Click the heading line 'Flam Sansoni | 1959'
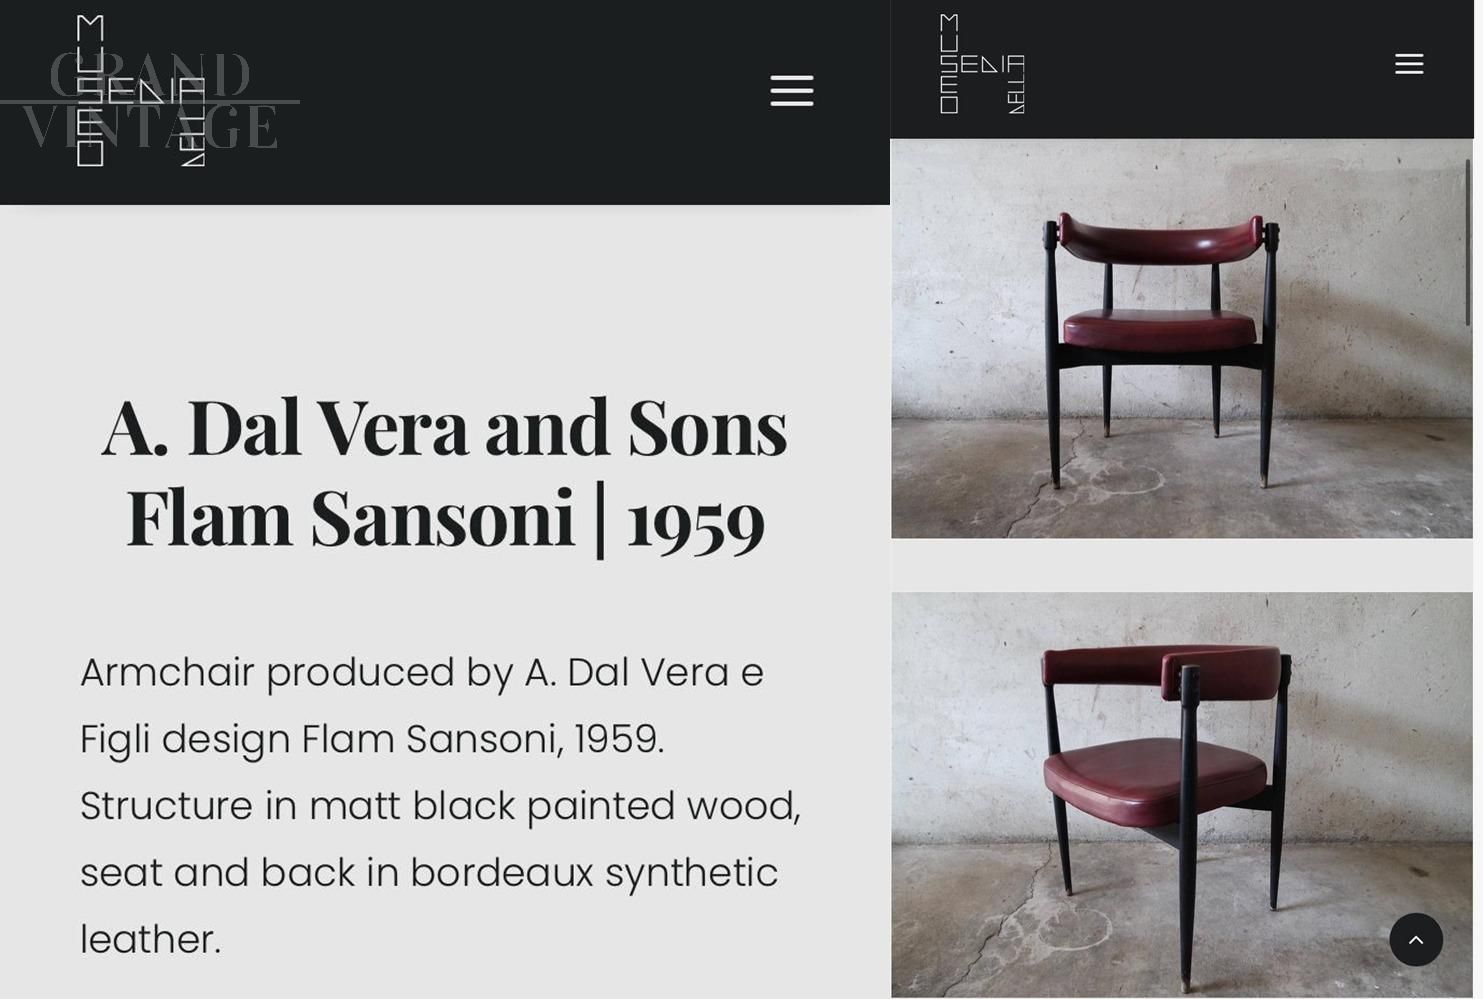The height and width of the screenshot is (999, 1483). coord(445,518)
